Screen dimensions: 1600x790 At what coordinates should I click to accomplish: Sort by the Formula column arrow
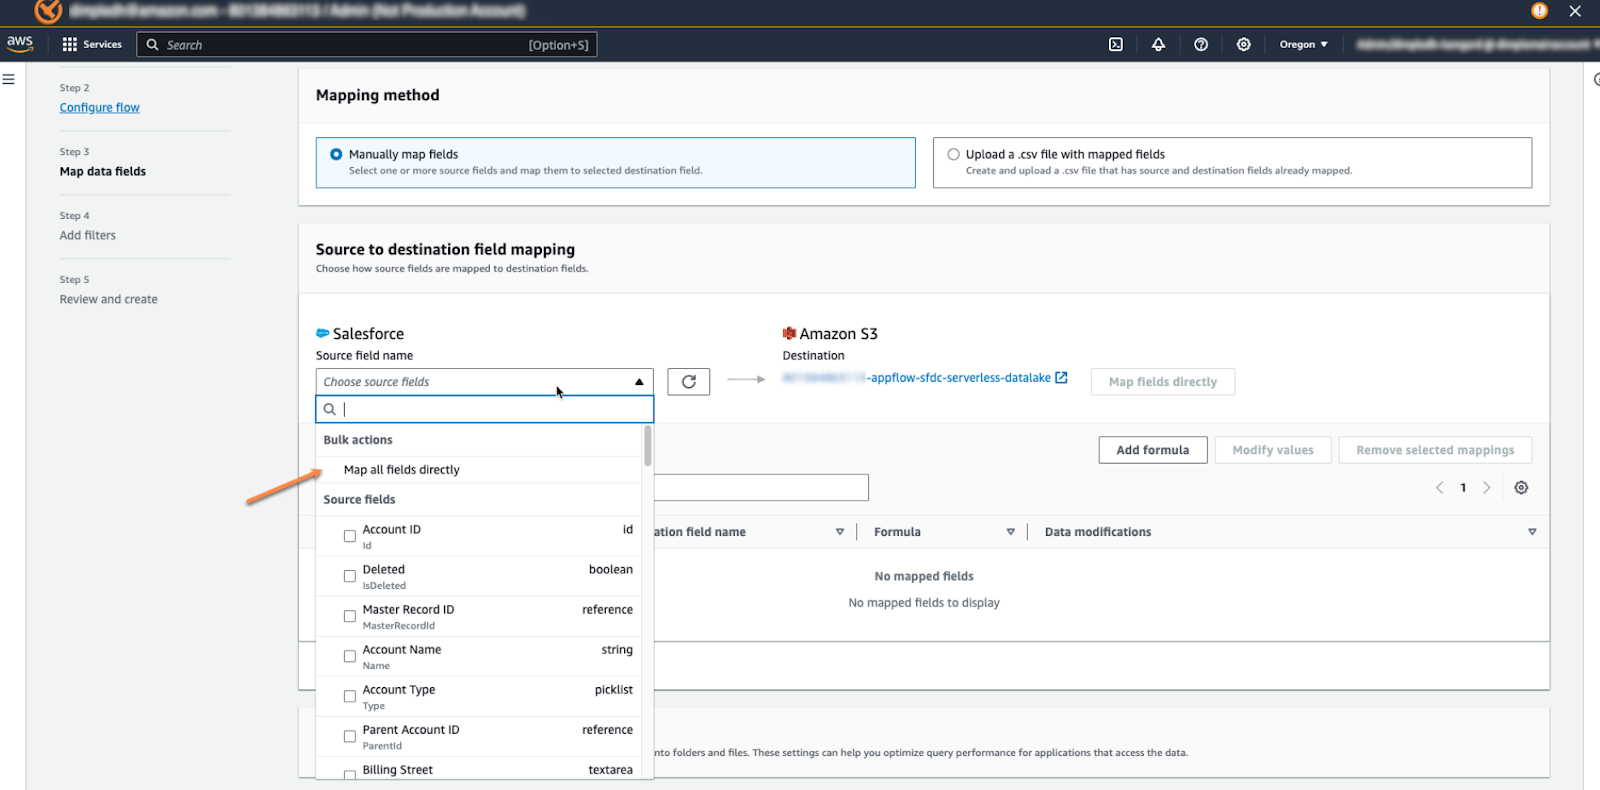pos(1010,532)
